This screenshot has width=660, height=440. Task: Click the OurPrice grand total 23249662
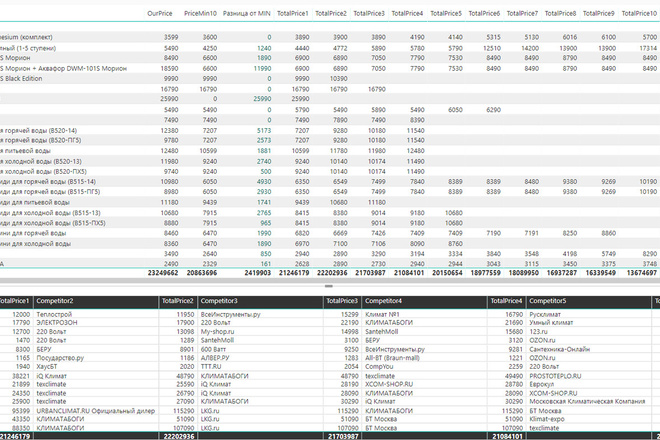tap(163, 273)
